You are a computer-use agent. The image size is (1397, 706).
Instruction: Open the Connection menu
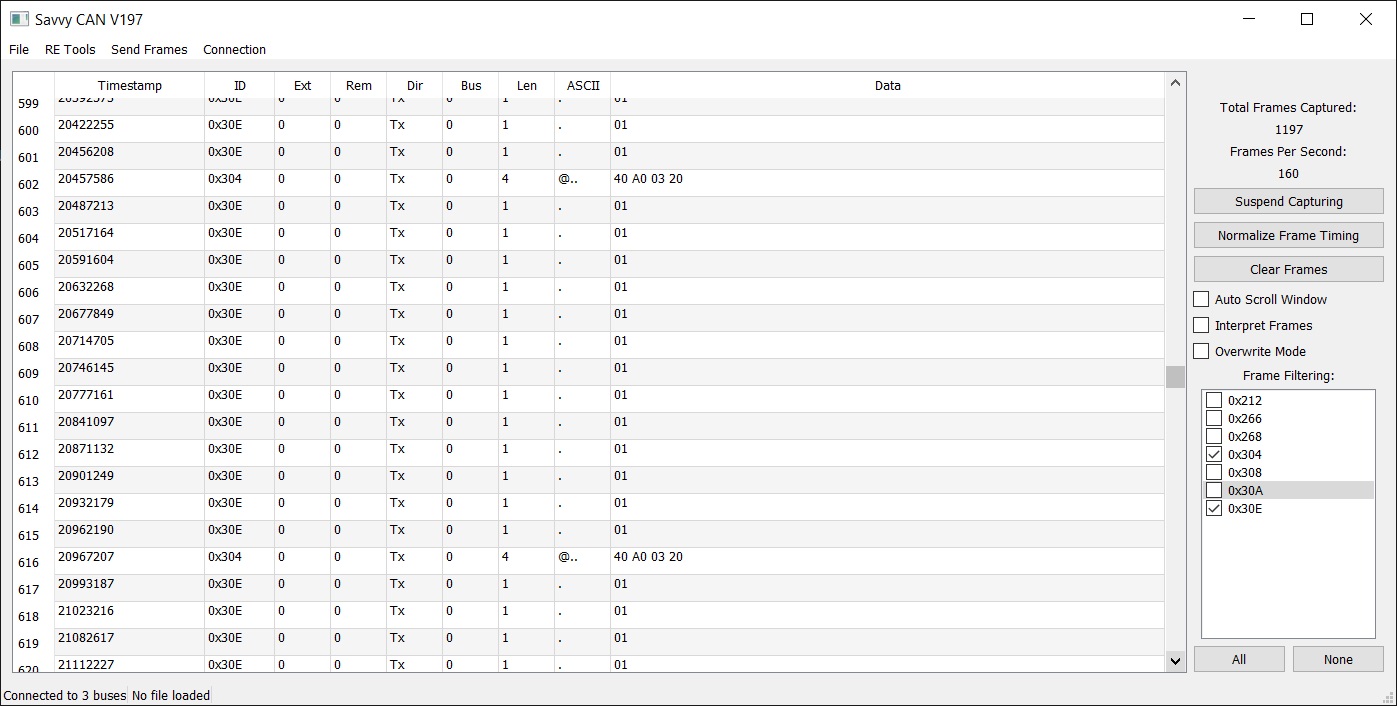pyautogui.click(x=234, y=49)
